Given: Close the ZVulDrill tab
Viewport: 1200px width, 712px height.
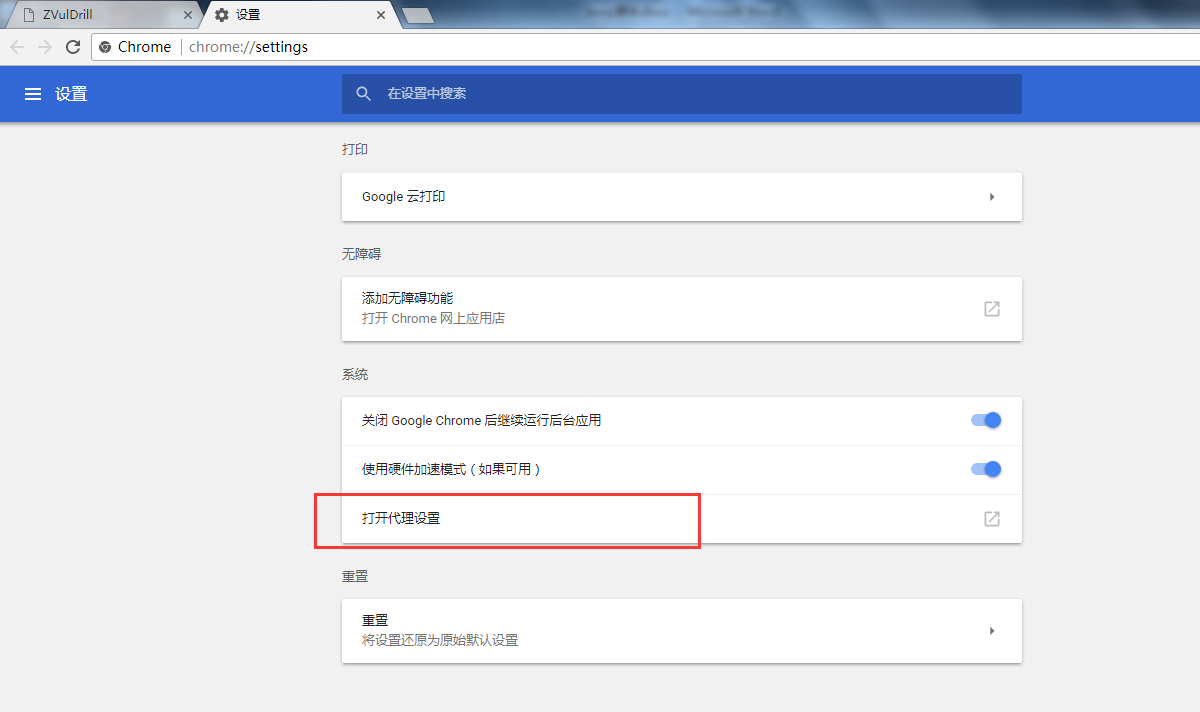Looking at the screenshot, I should coord(188,15).
